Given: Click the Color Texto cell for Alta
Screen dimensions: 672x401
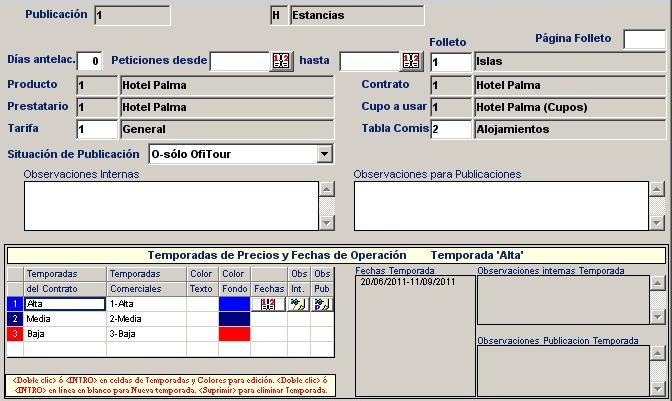Looking at the screenshot, I should [x=202, y=304].
